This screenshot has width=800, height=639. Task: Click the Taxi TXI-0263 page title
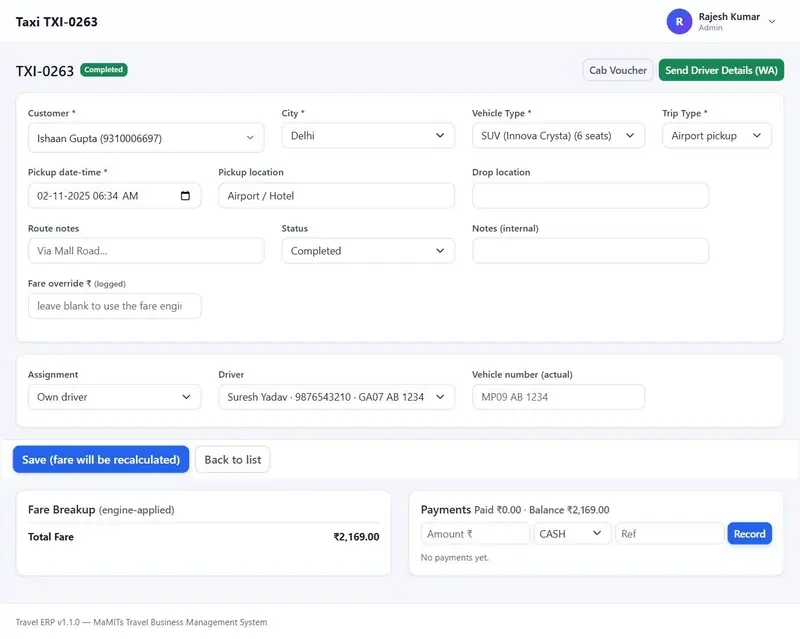(57, 22)
